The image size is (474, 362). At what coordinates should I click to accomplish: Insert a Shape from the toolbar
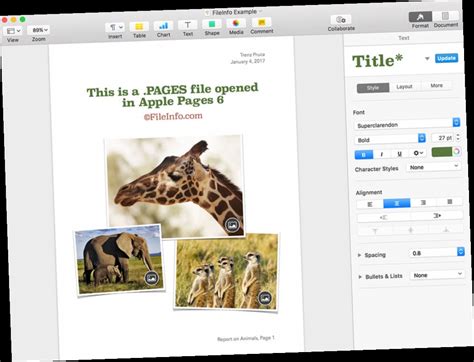coord(212,24)
